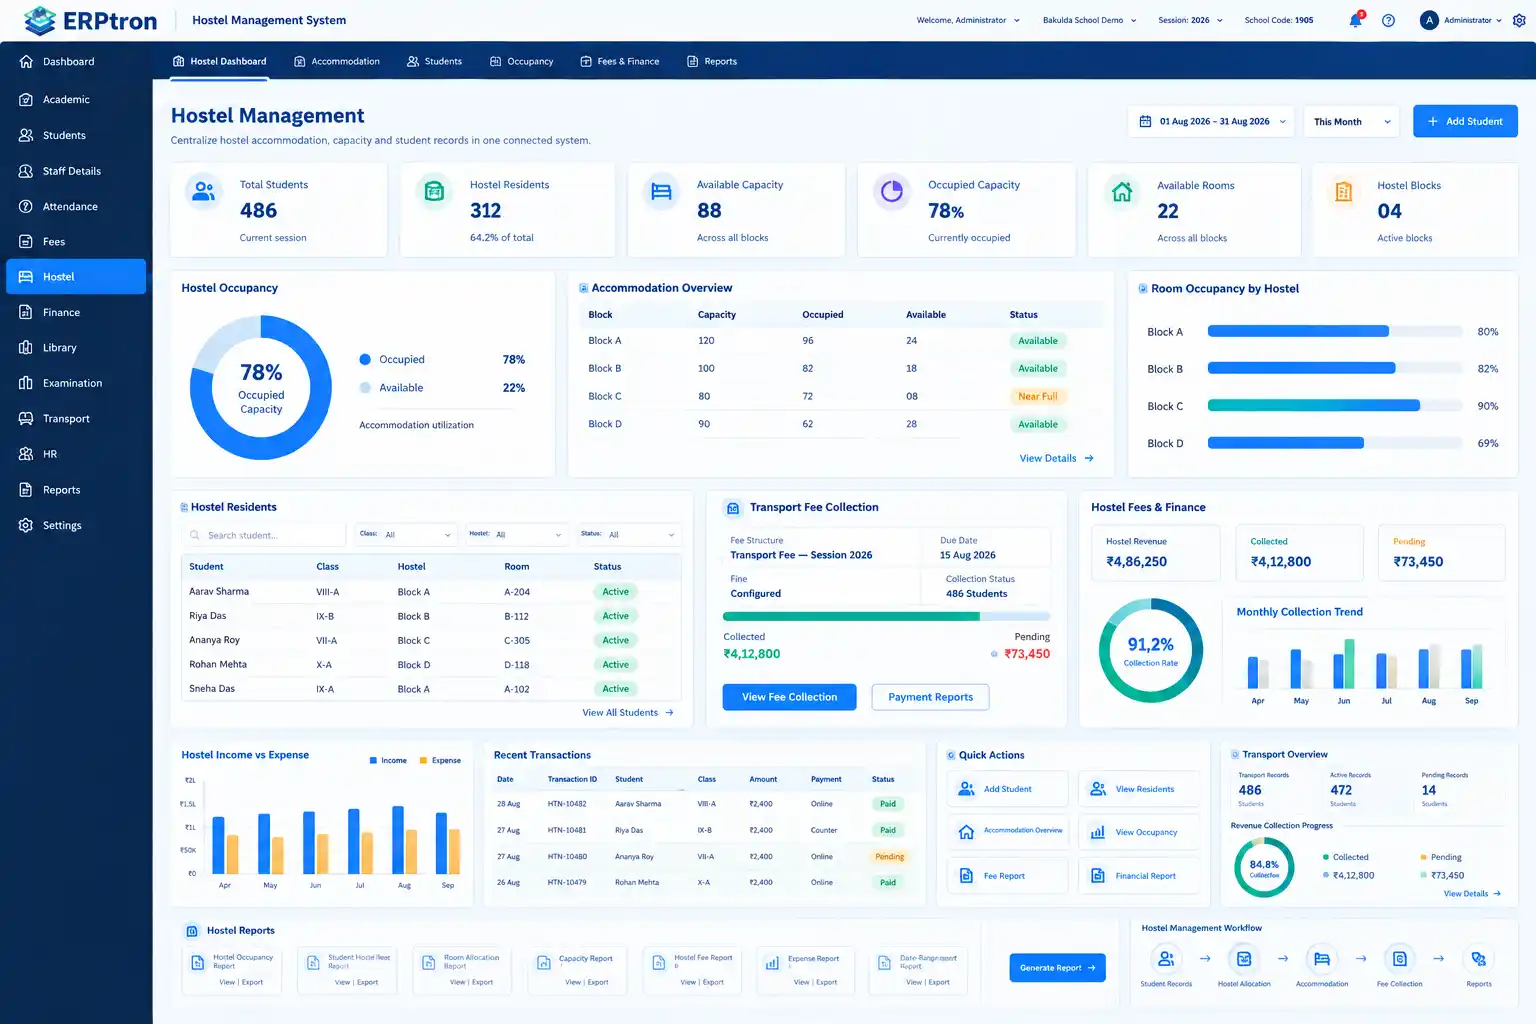Click the Payment Reports button
Image resolution: width=1536 pixels, height=1024 pixels.
pyautogui.click(x=930, y=697)
